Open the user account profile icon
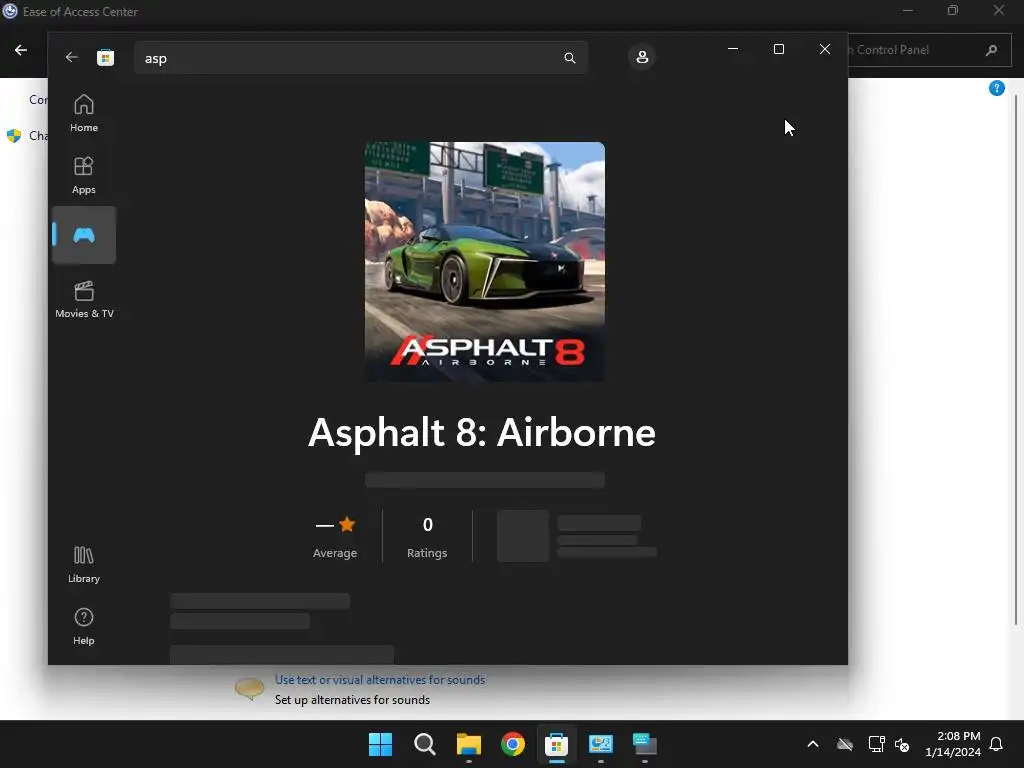1024x768 pixels. [642, 57]
